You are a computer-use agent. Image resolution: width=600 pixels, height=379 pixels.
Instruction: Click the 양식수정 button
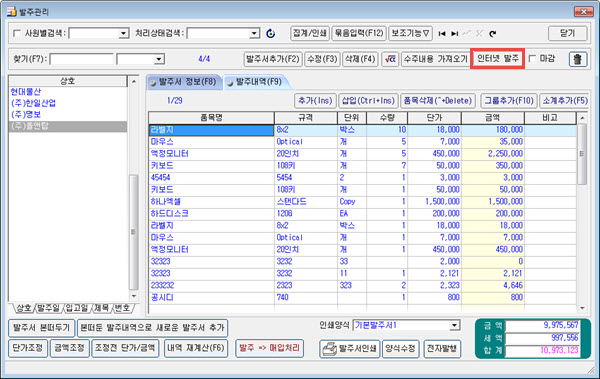point(400,349)
